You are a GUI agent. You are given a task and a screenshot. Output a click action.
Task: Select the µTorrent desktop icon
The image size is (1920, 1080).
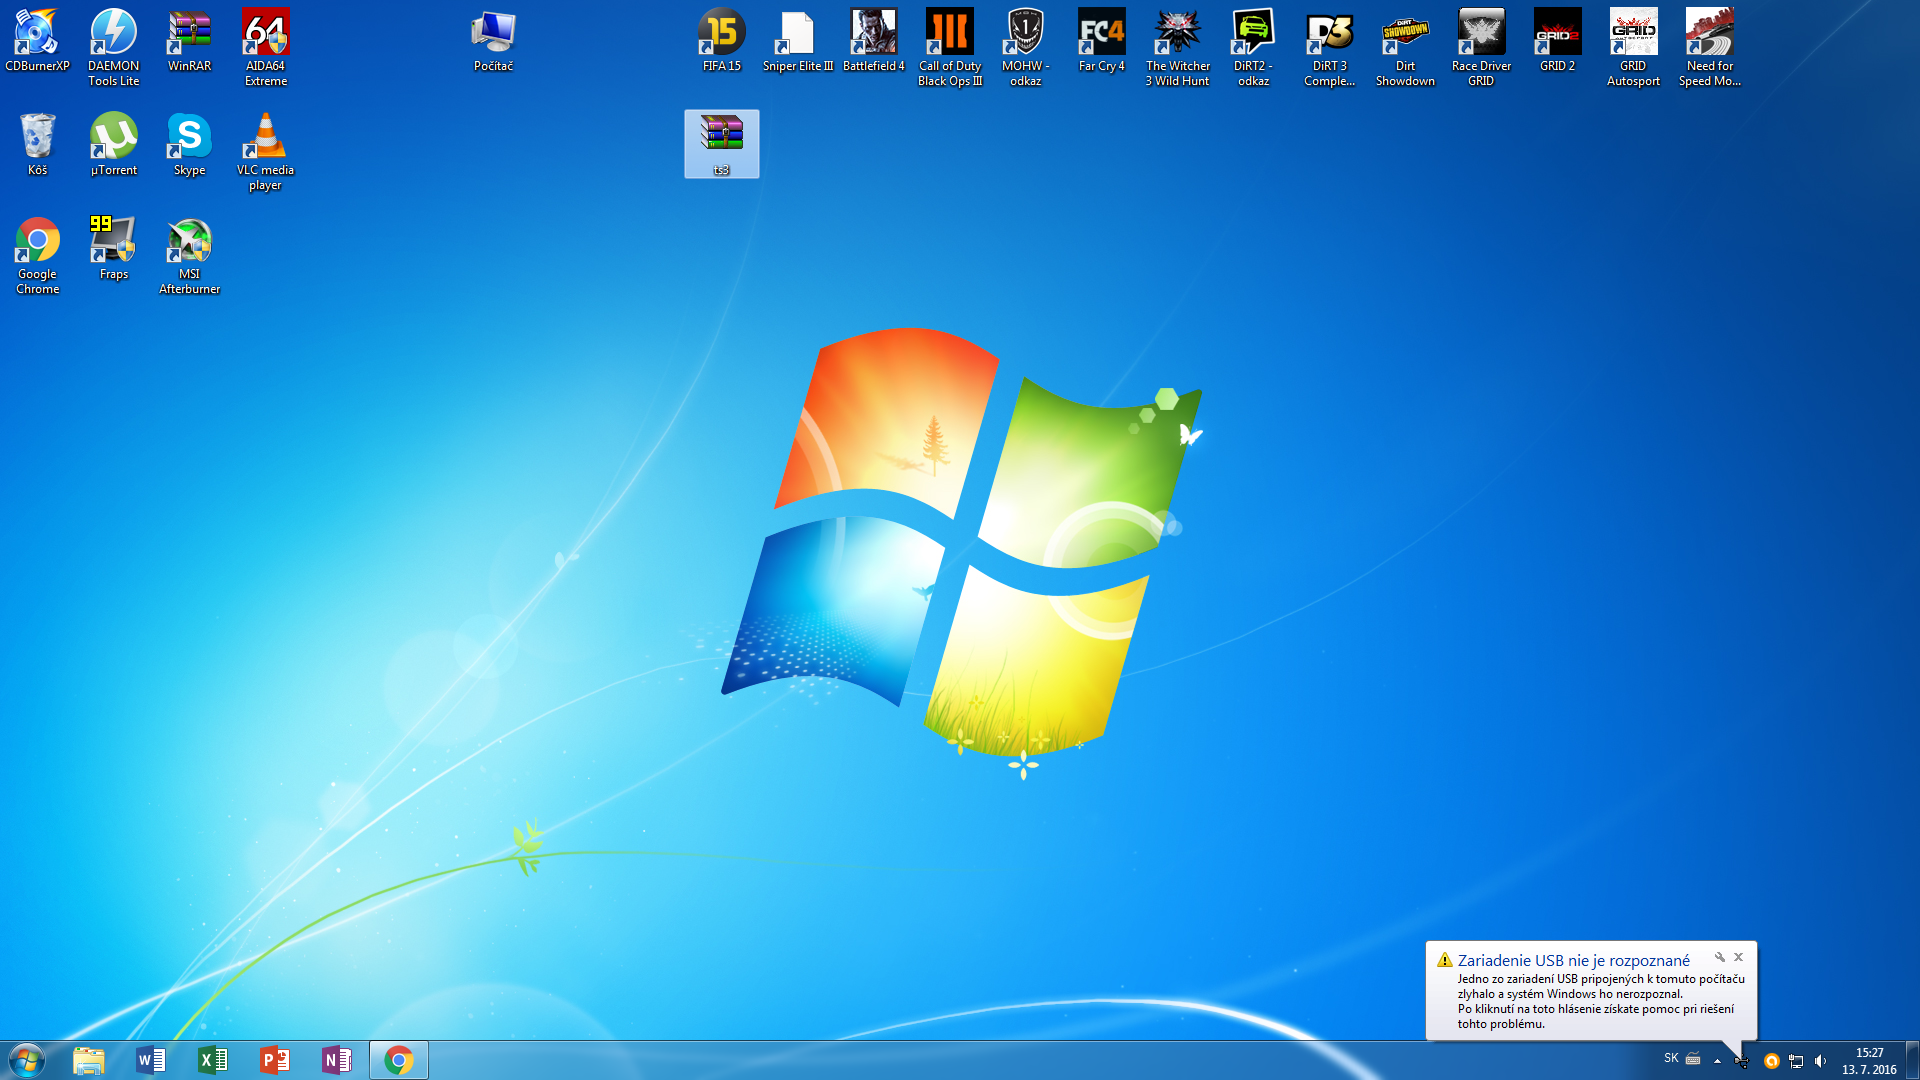pos(113,145)
